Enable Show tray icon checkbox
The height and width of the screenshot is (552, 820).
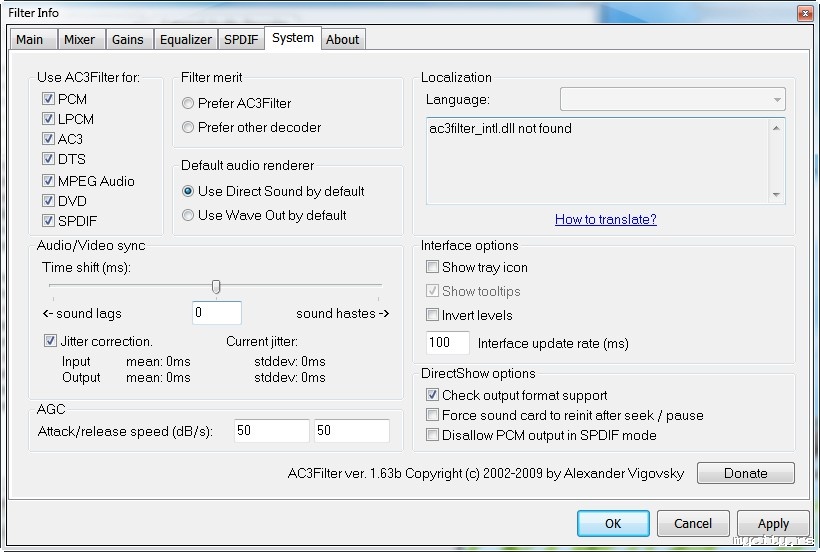(x=432, y=267)
